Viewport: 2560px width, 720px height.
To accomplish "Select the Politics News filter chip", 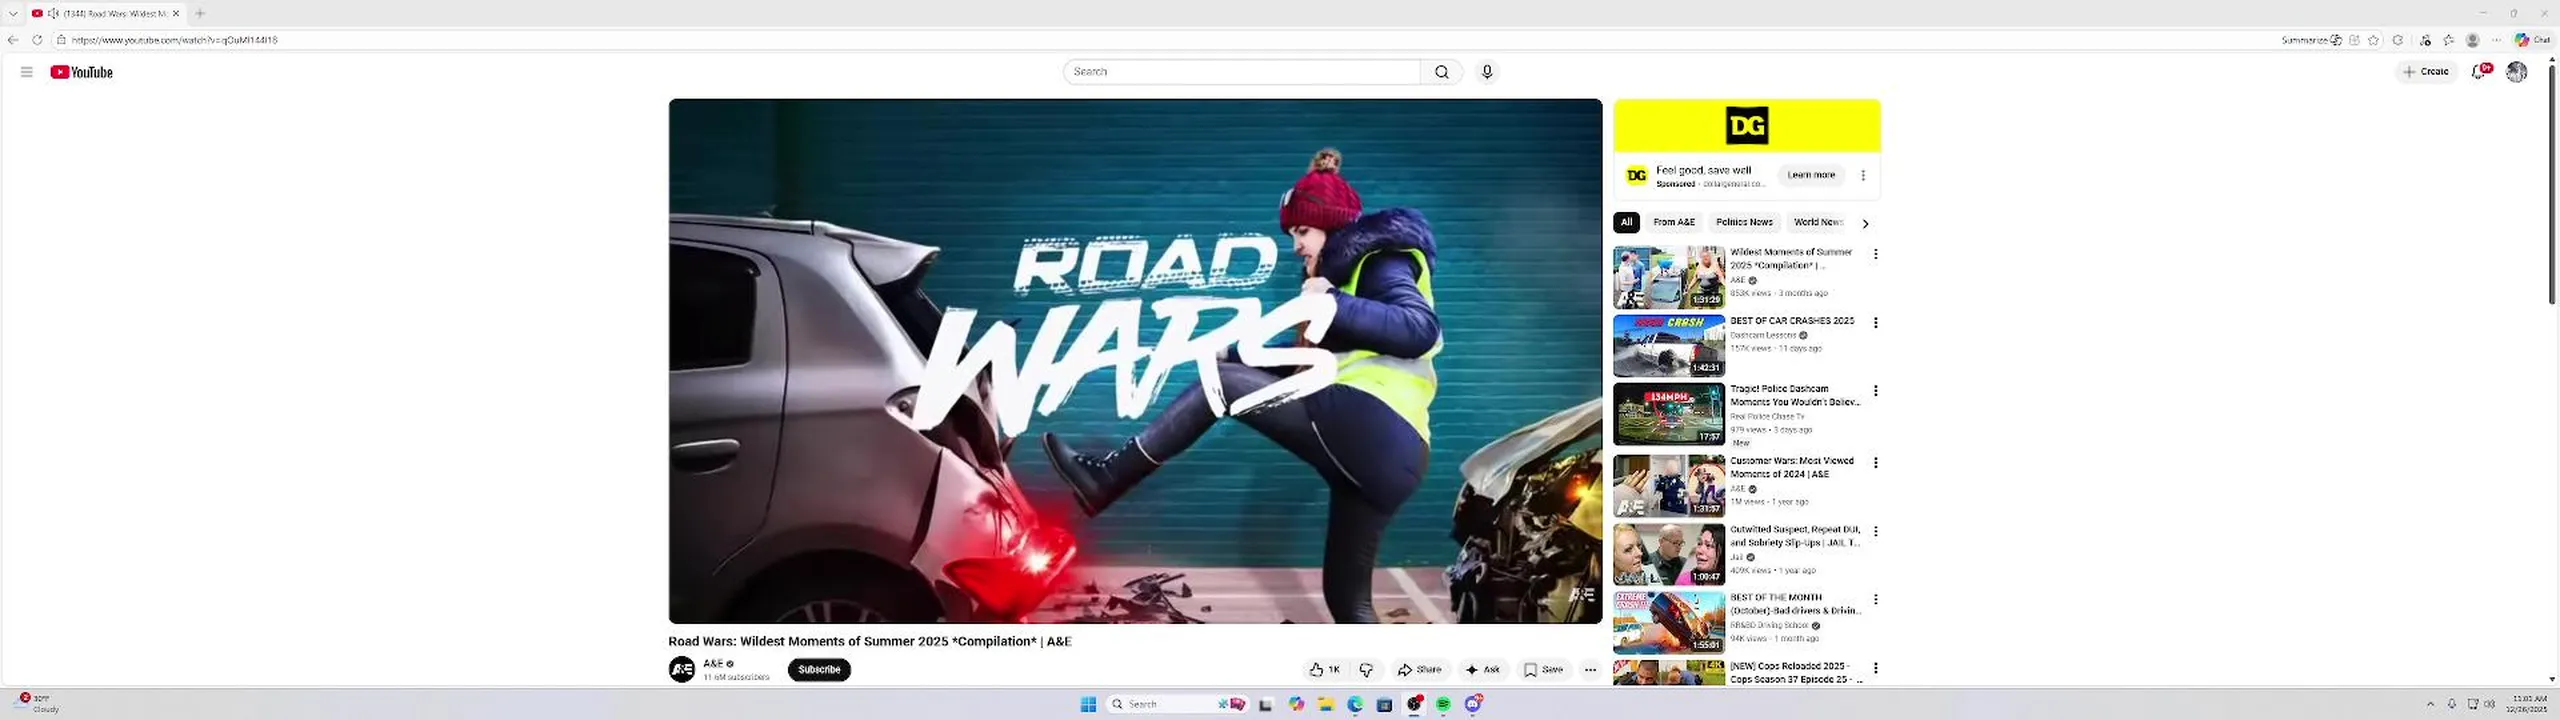I will tap(1744, 222).
